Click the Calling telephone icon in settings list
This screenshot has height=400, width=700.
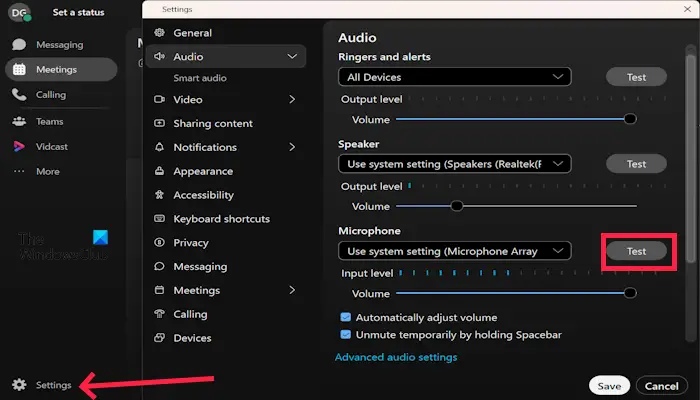(159, 314)
